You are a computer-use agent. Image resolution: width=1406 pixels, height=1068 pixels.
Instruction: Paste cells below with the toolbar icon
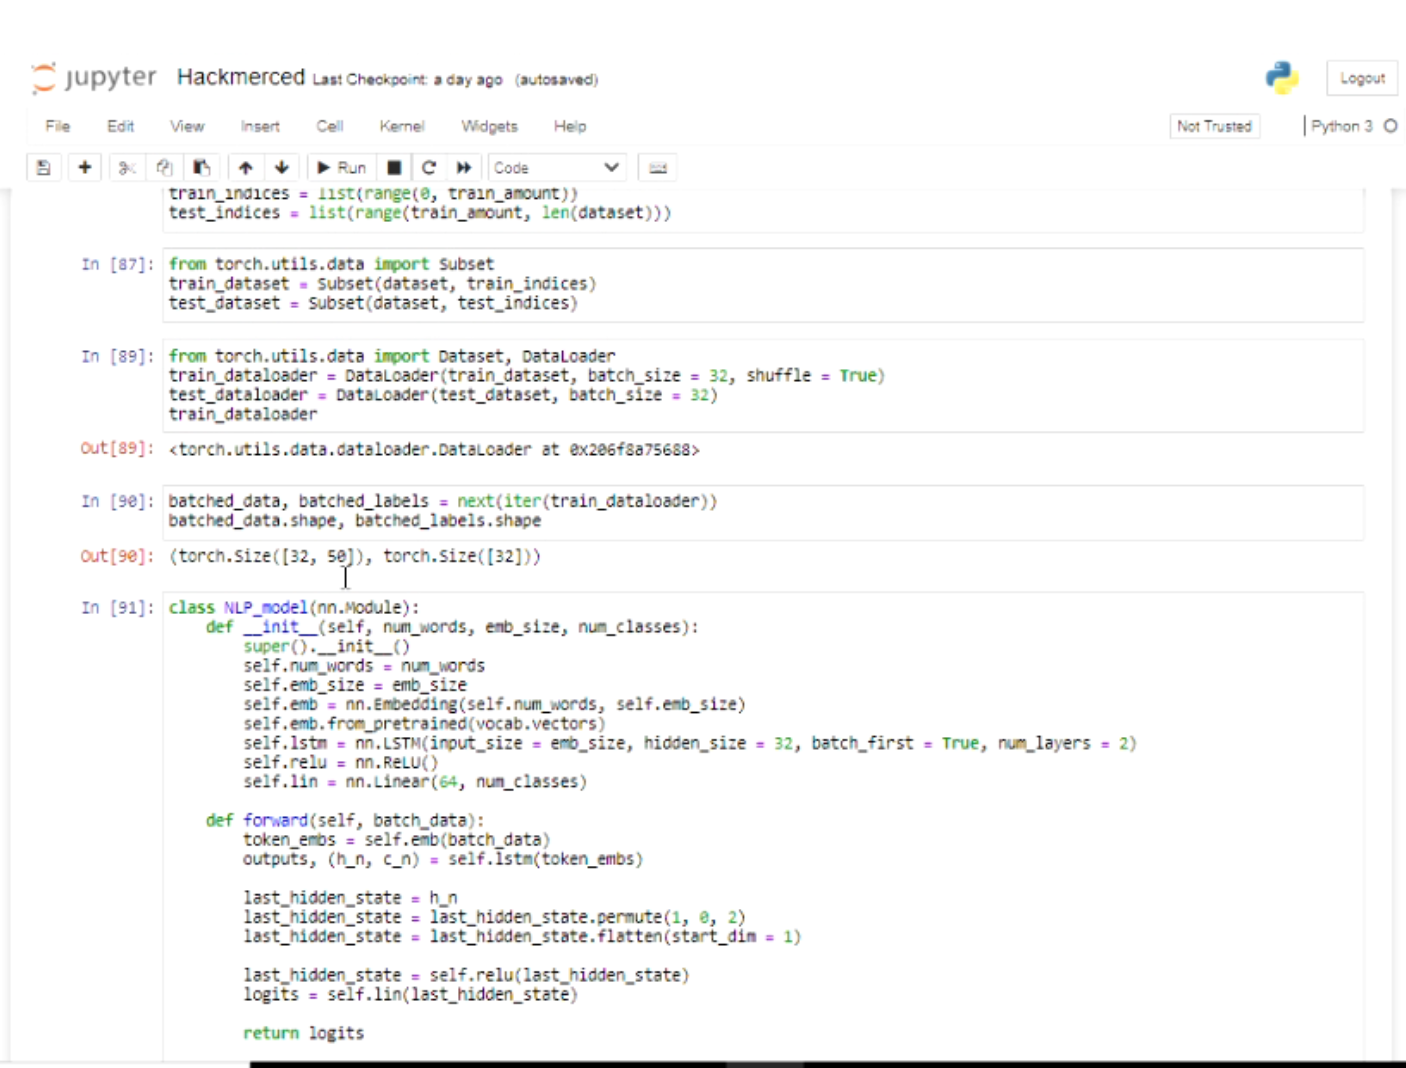[x=201, y=168]
